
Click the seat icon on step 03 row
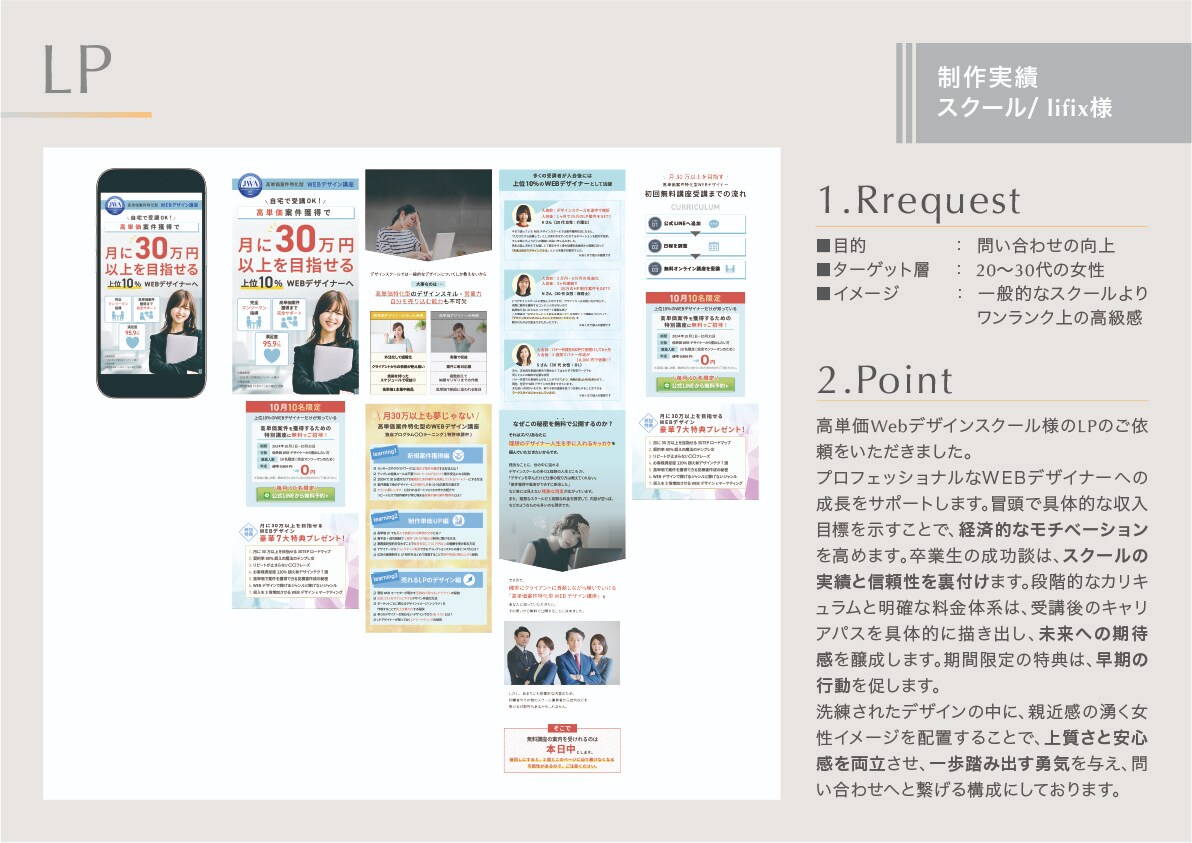pyautogui.click(x=730, y=269)
